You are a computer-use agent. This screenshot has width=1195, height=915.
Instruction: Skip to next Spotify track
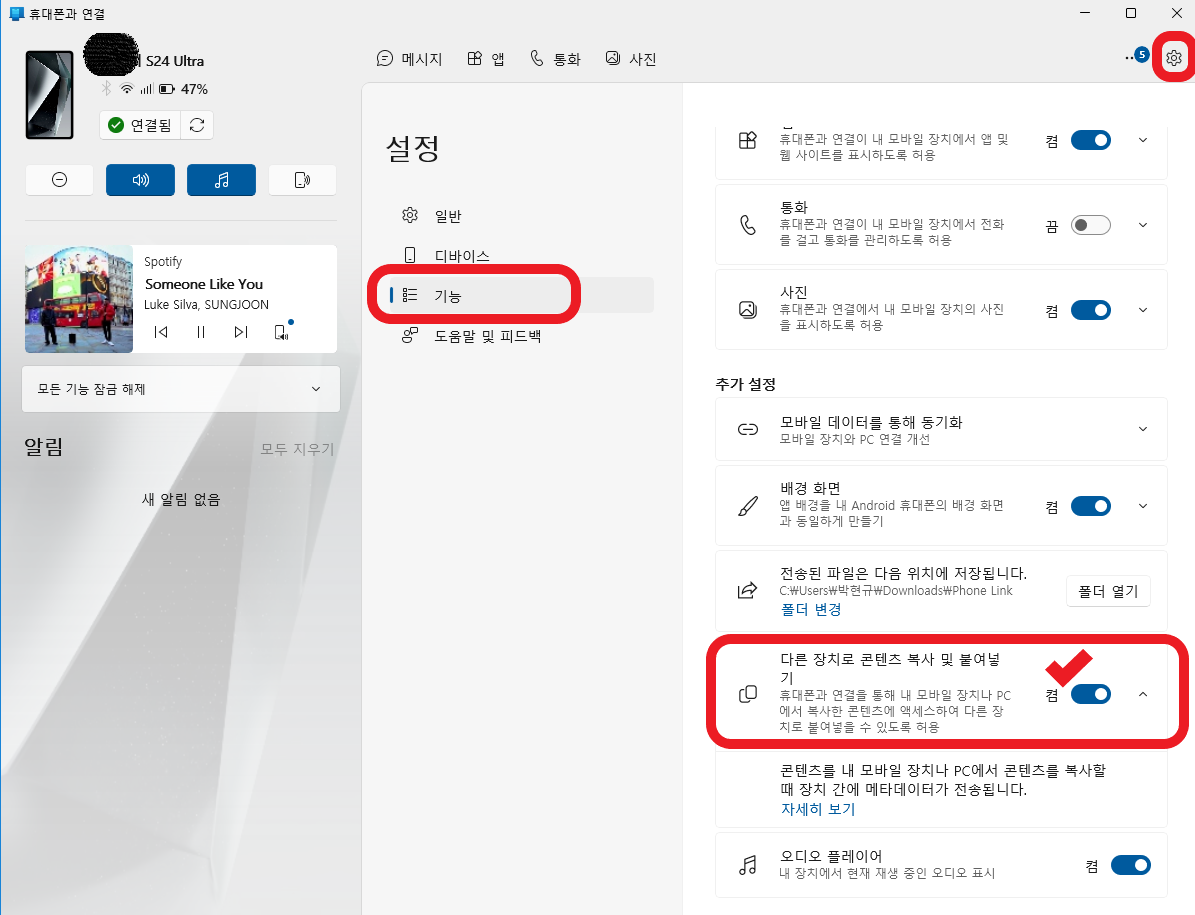pyautogui.click(x=241, y=331)
